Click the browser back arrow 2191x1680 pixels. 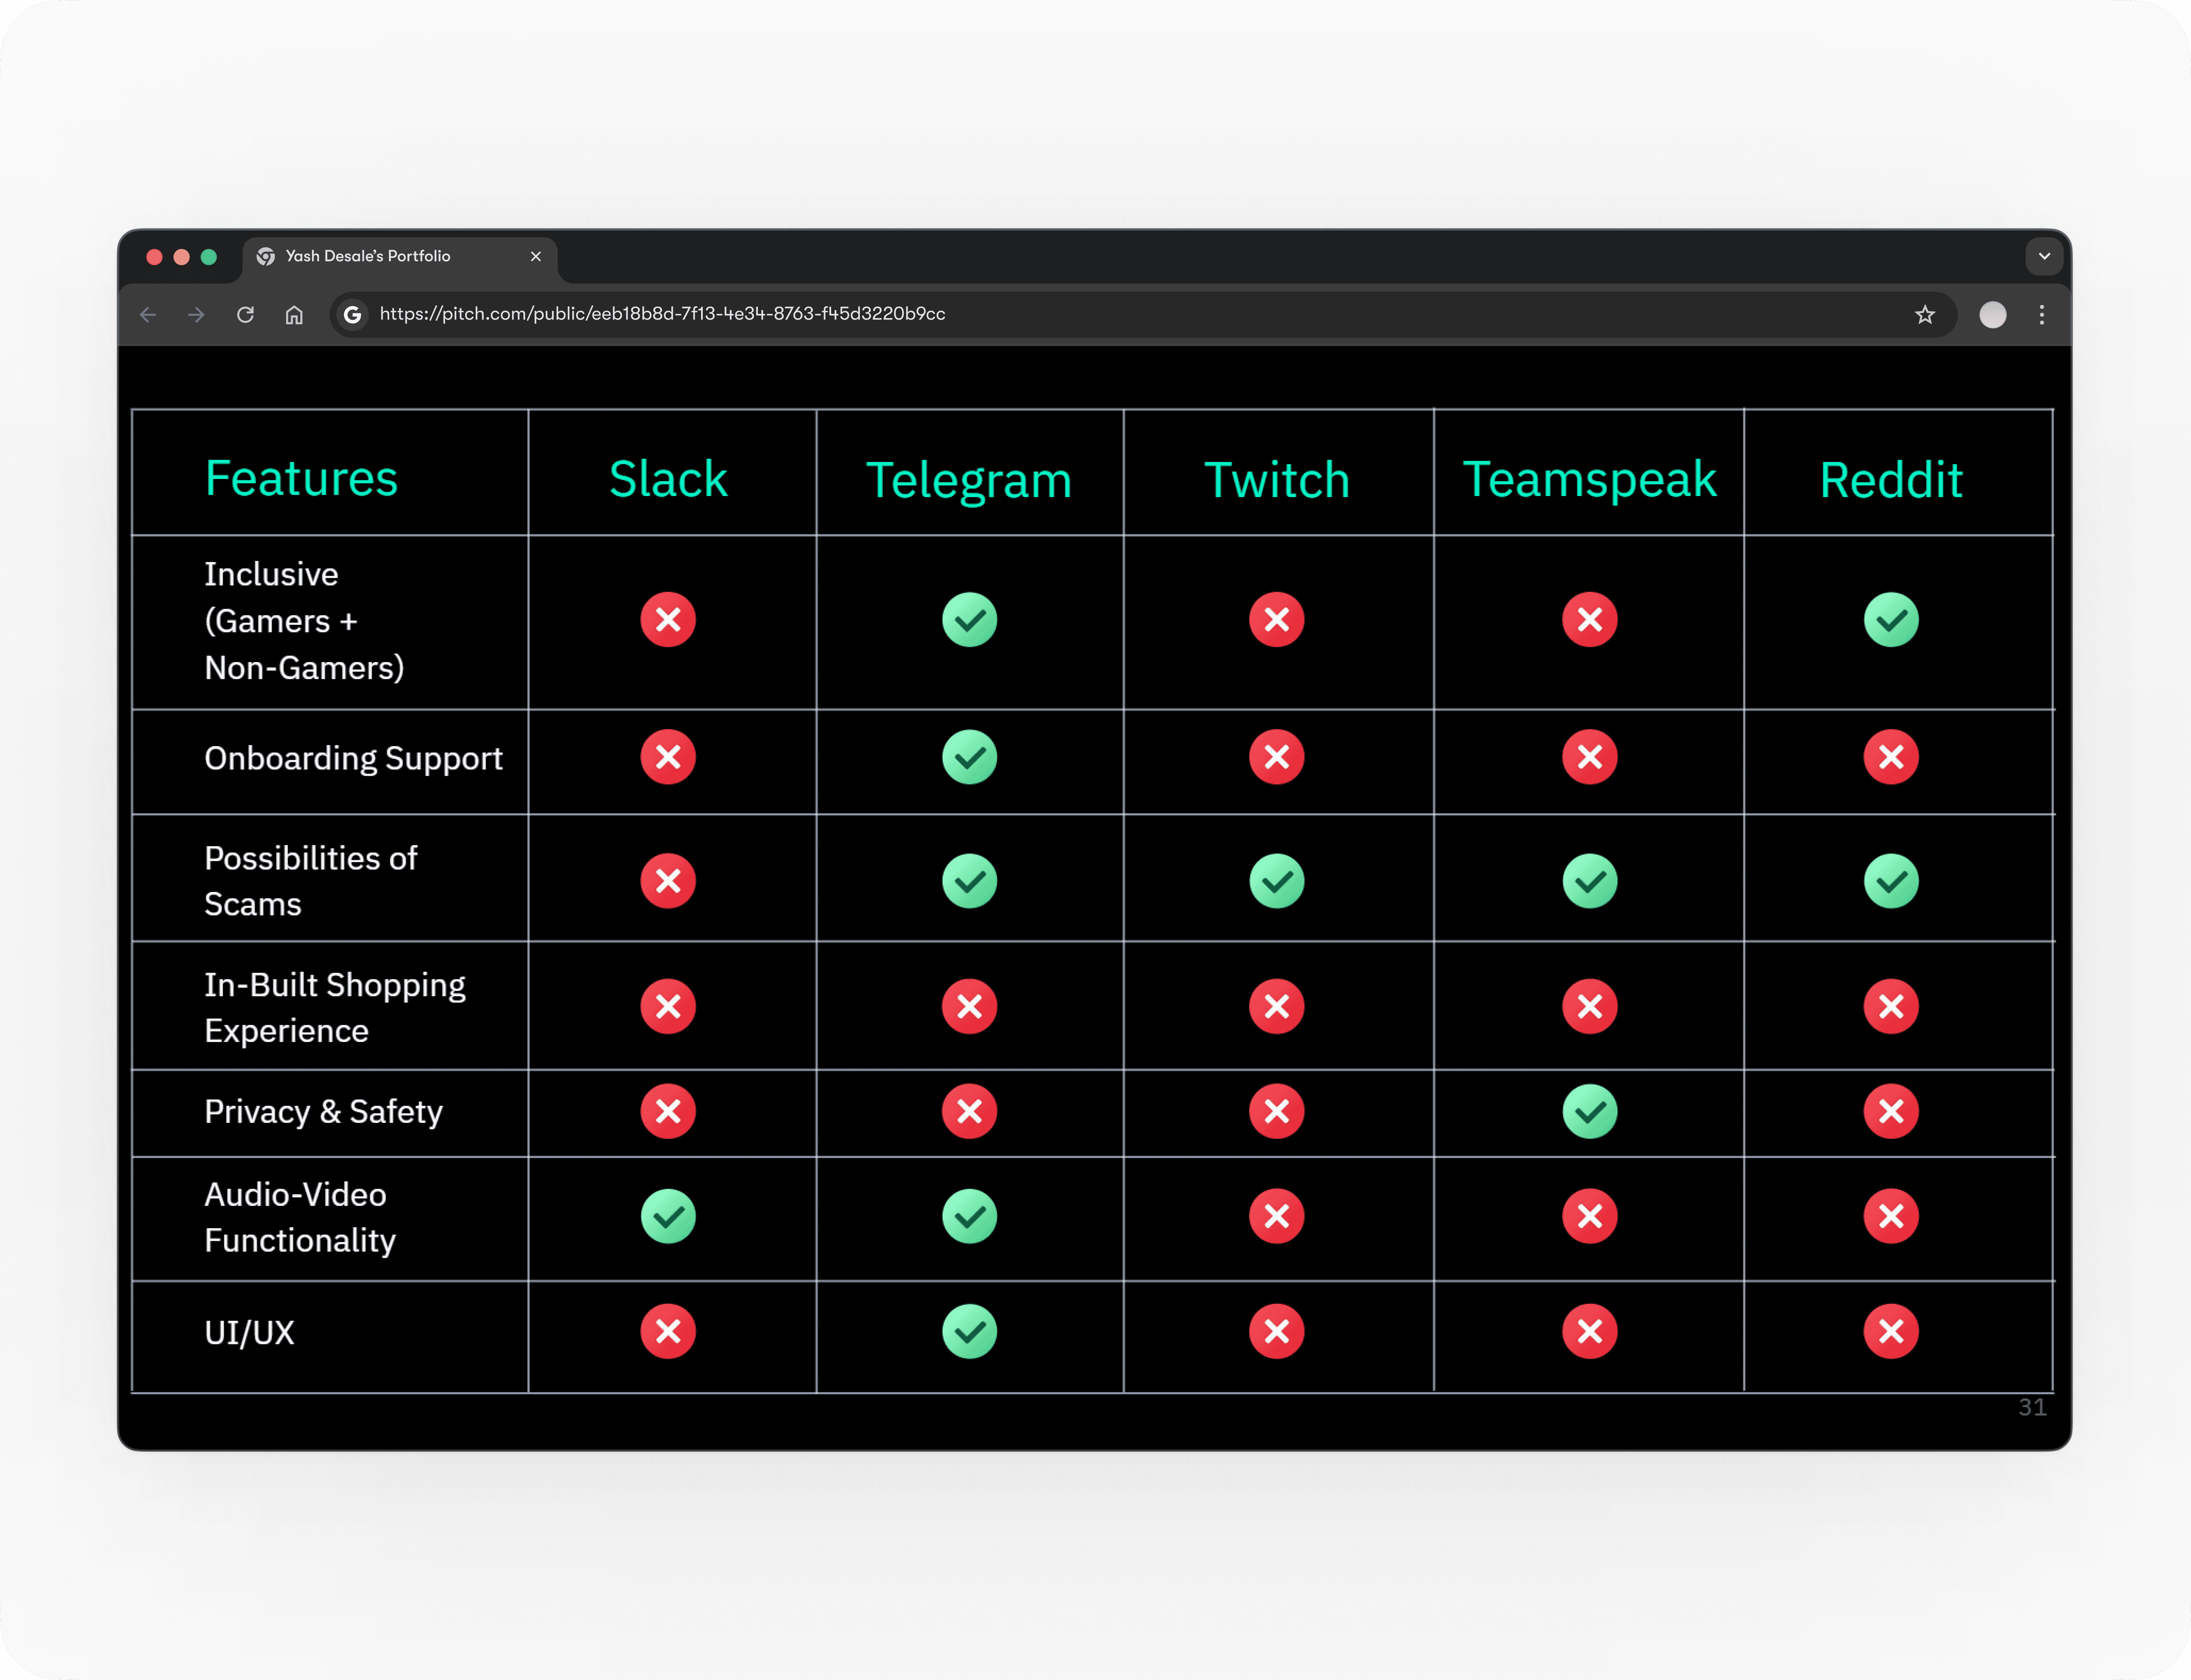click(x=148, y=315)
